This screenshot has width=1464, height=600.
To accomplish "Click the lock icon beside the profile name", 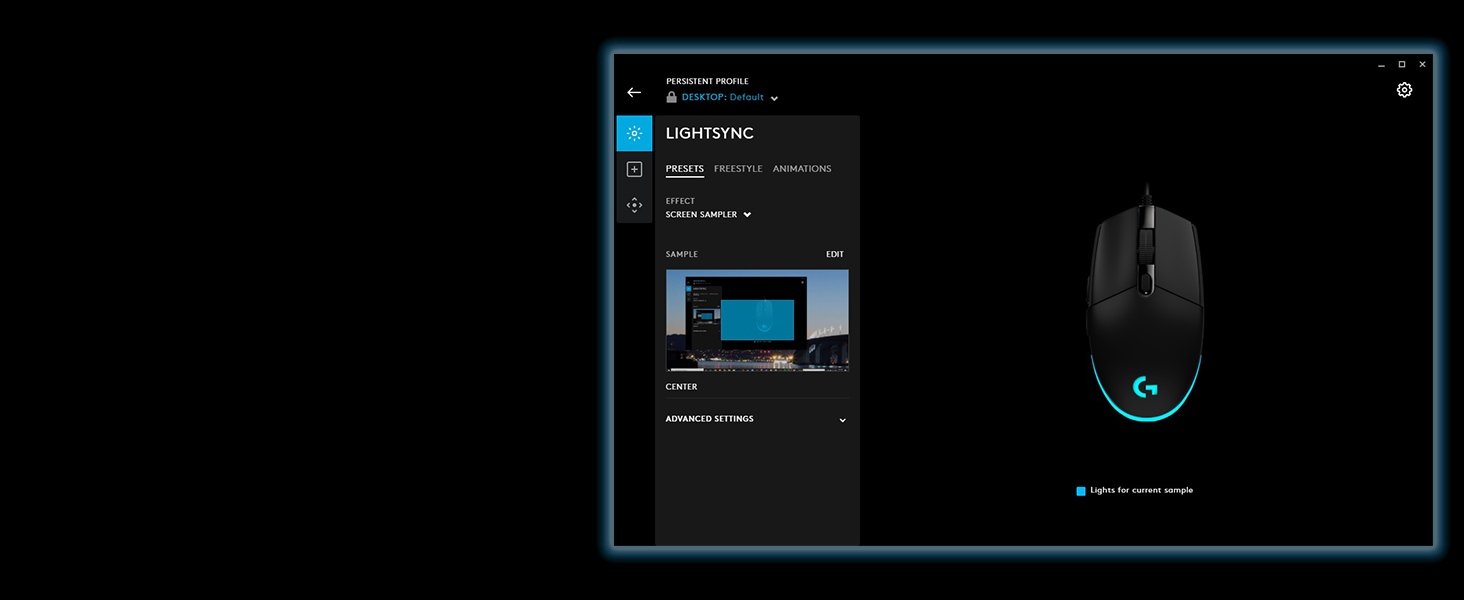I will tap(672, 97).
